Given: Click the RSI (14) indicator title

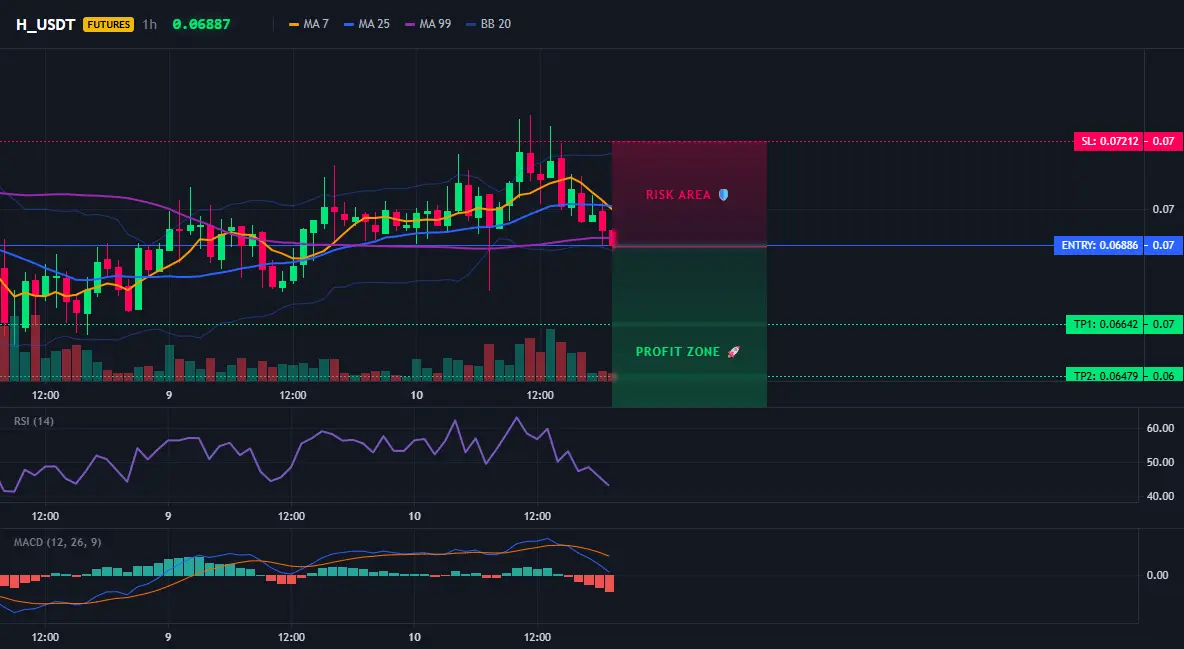Looking at the screenshot, I should coord(34,421).
